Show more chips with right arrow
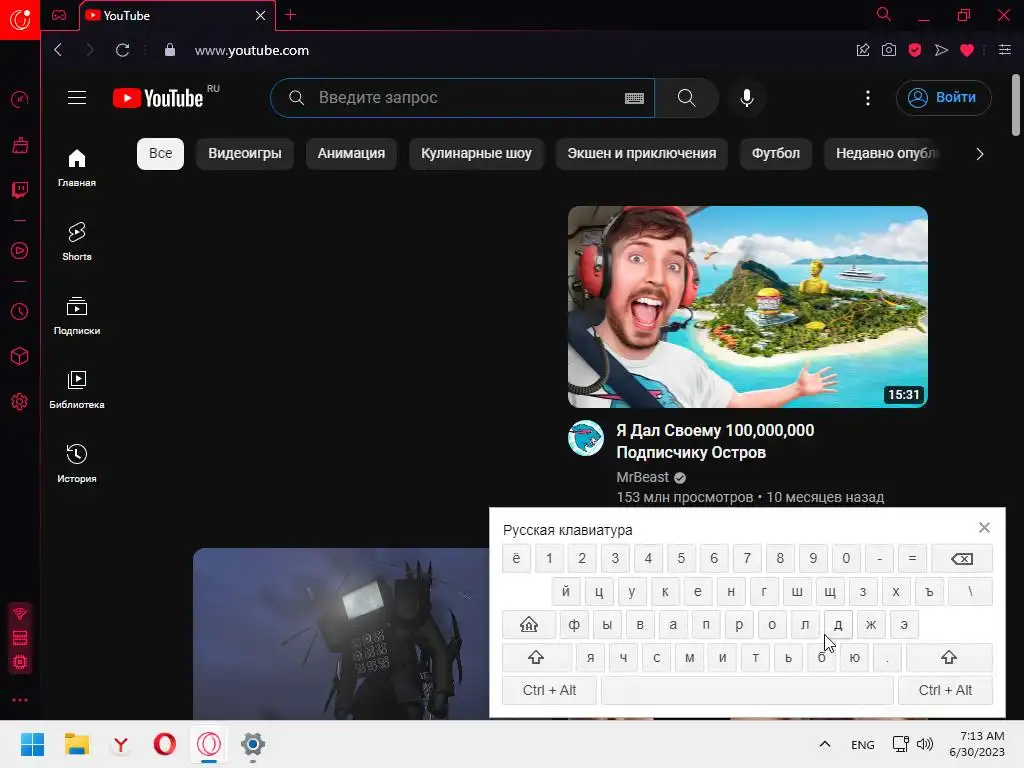This screenshot has width=1024, height=768. point(980,154)
